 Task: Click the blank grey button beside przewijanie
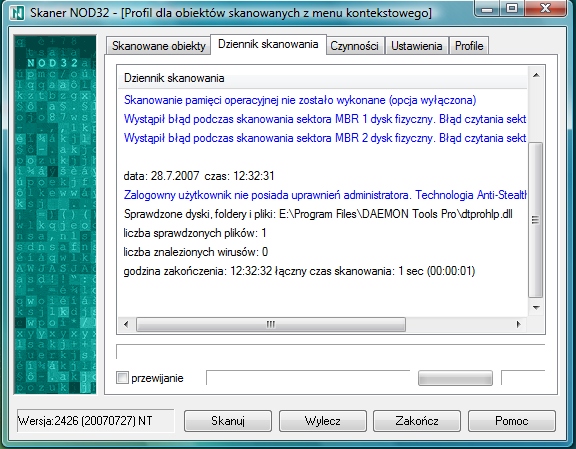455,378
